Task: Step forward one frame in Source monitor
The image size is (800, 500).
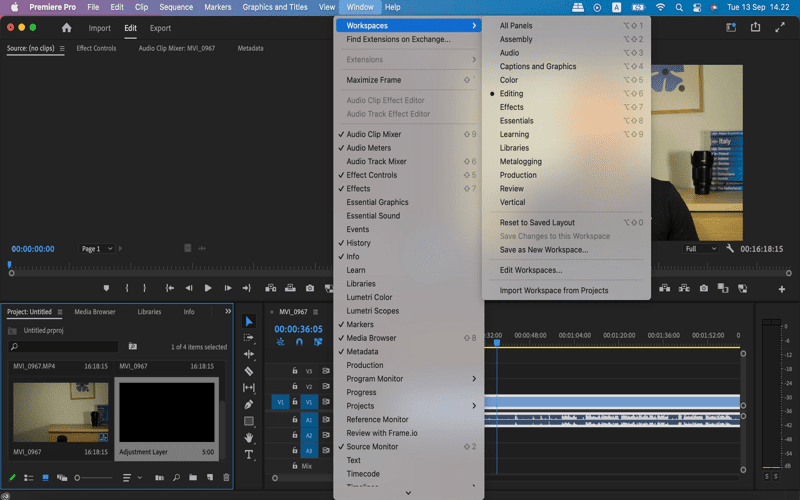Action: tap(228, 288)
